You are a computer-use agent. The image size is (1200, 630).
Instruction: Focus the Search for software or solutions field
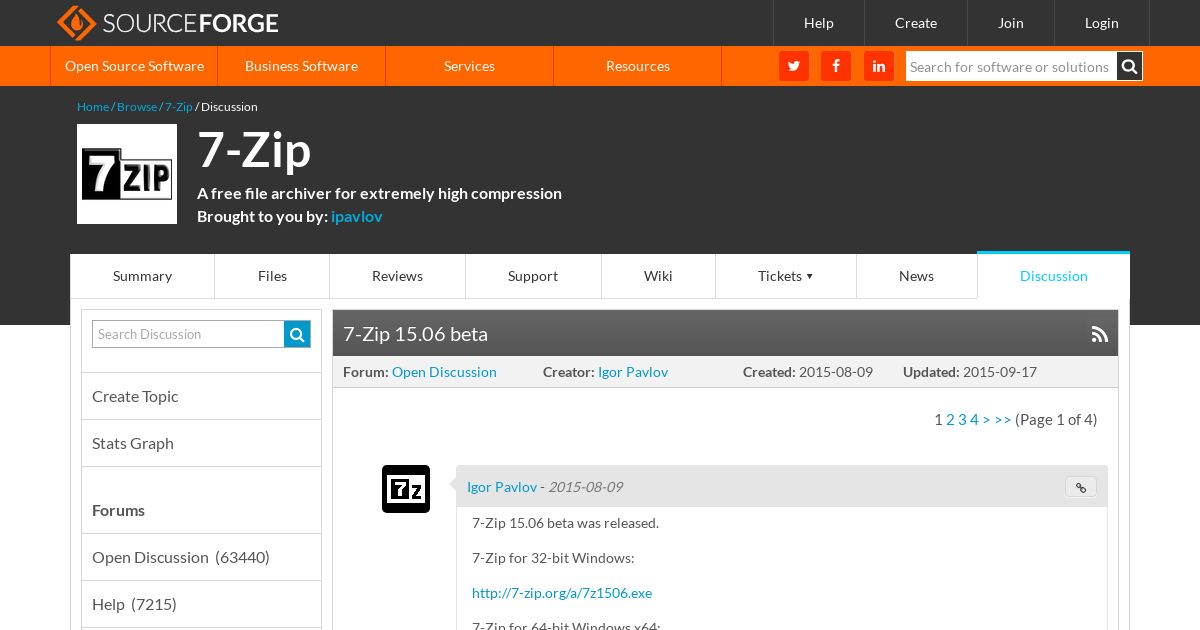(x=1011, y=67)
